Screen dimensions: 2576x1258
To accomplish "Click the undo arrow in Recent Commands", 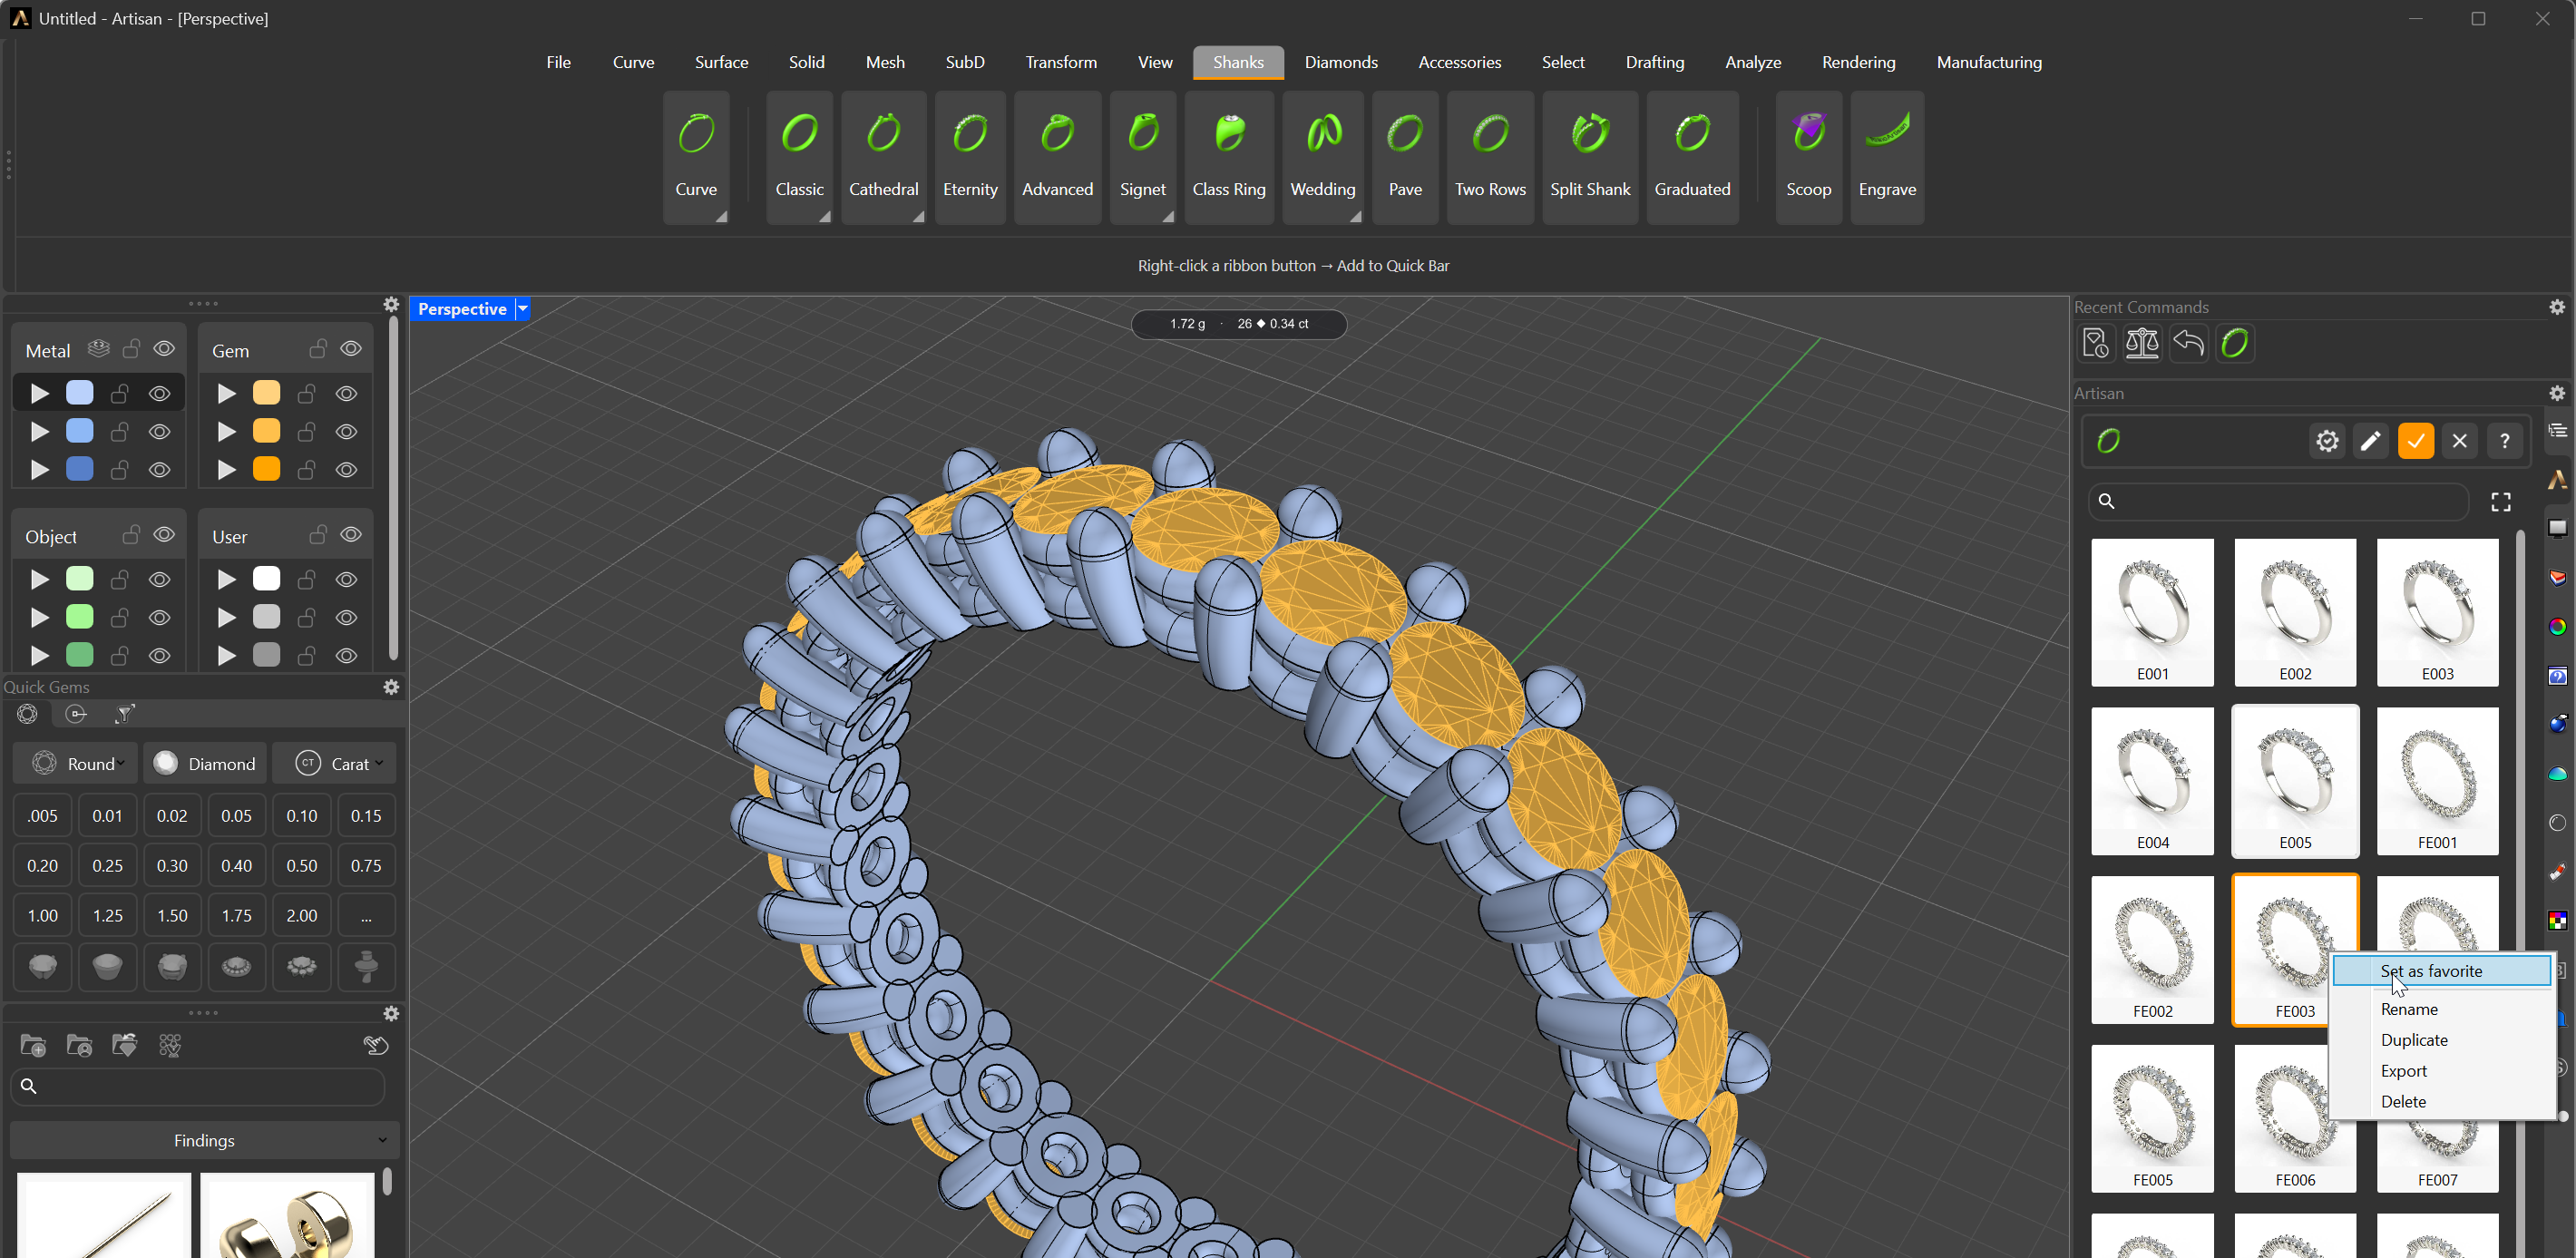I will (2188, 343).
